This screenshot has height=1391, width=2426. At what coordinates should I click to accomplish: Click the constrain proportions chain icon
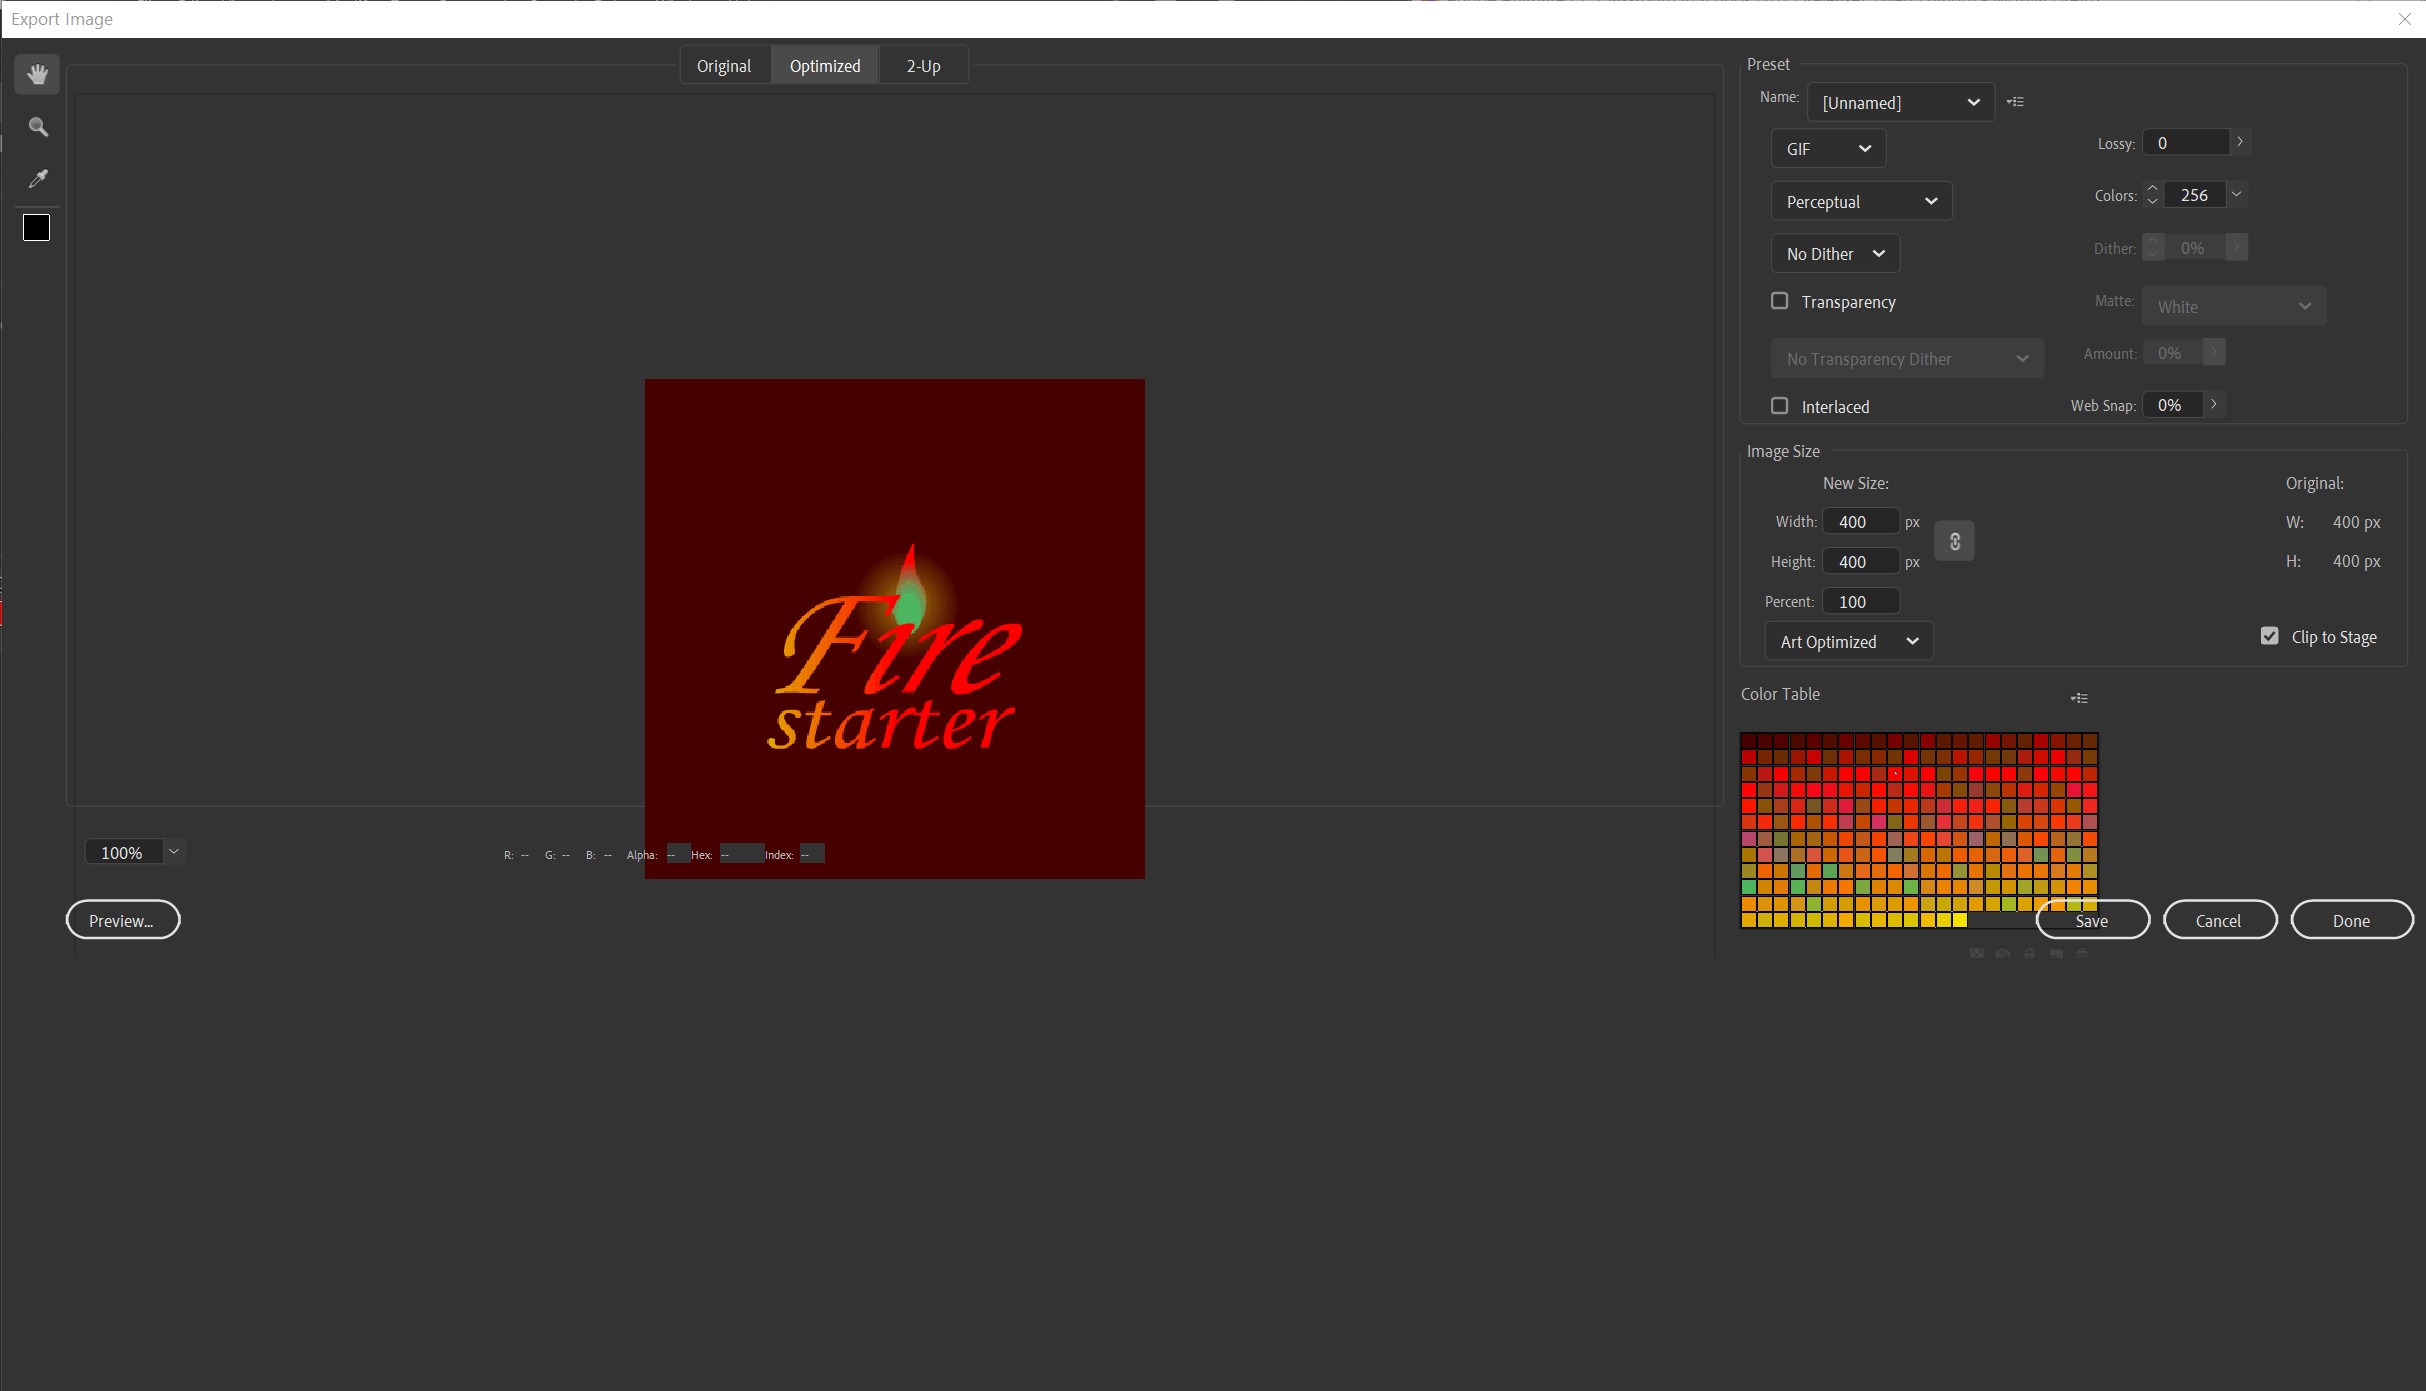1954,541
